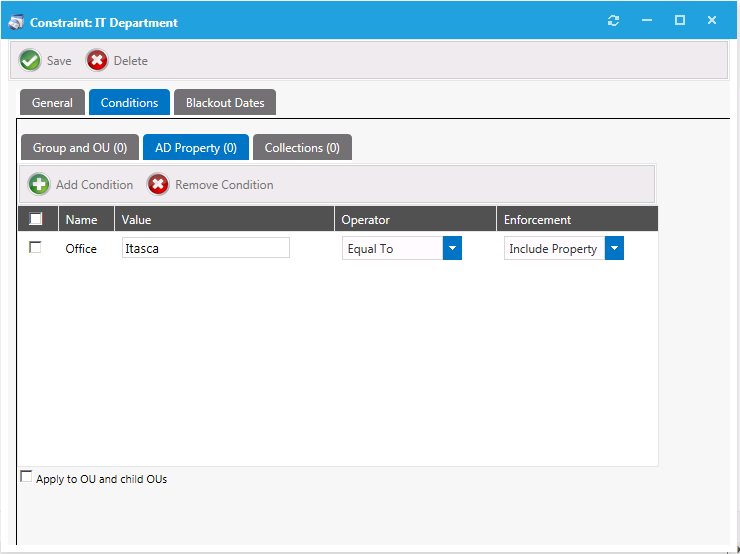Click the red Remove Condition icon
The width and height of the screenshot is (740, 554).
pyautogui.click(x=158, y=185)
